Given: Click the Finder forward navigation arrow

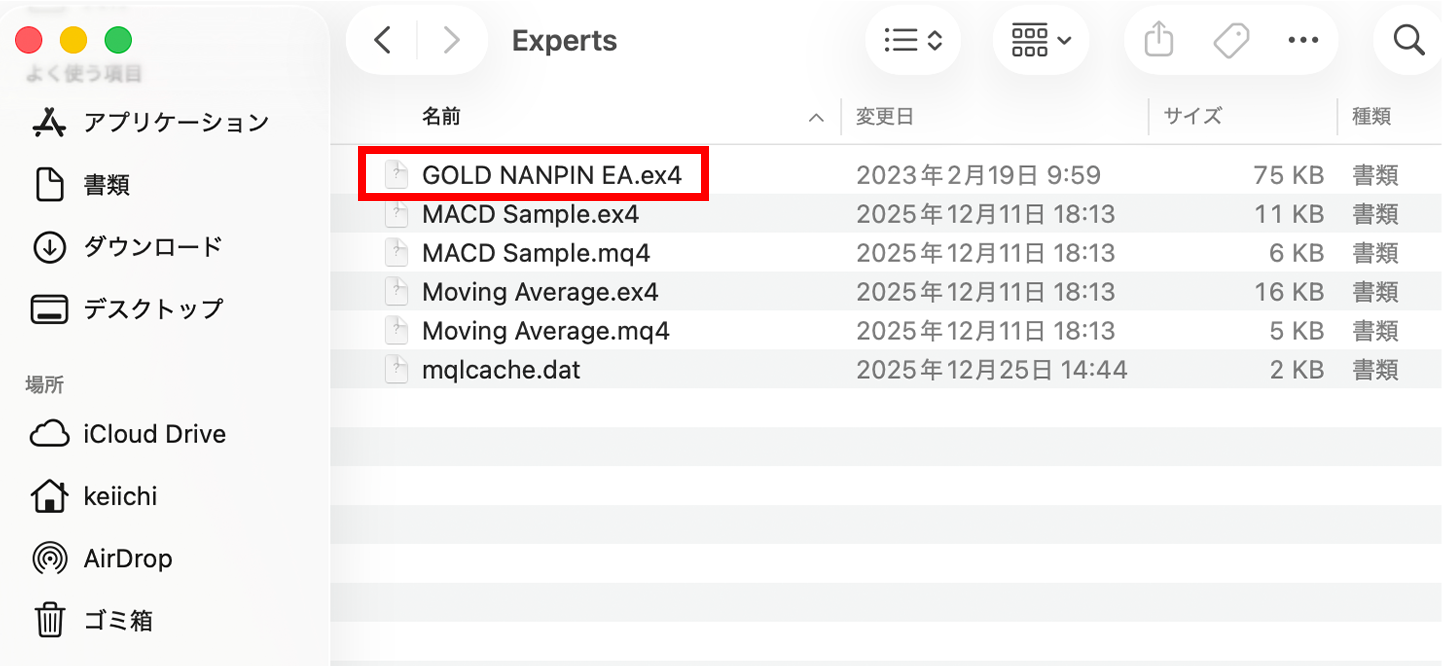Looking at the screenshot, I should coord(452,40).
